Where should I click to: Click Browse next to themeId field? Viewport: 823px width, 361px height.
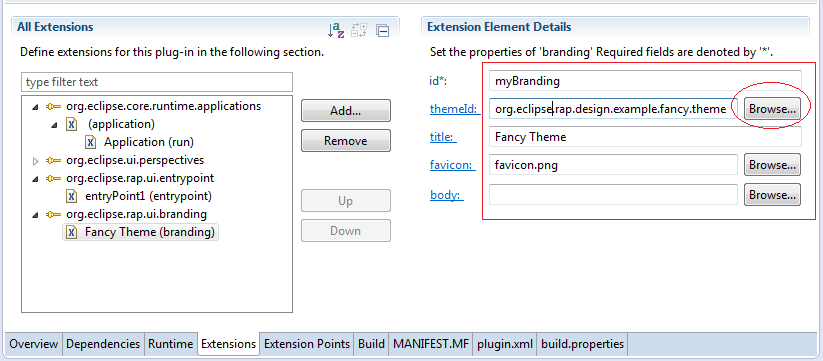[x=772, y=109]
